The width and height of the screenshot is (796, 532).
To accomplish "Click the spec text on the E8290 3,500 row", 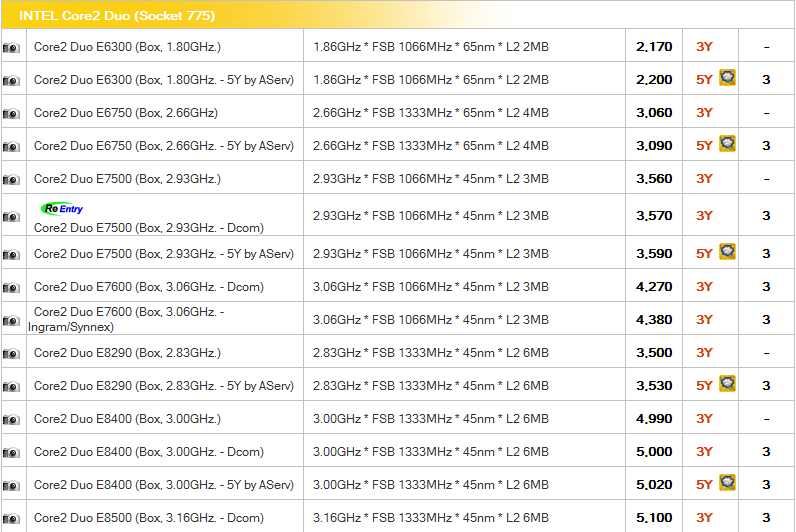I will [x=430, y=353].
